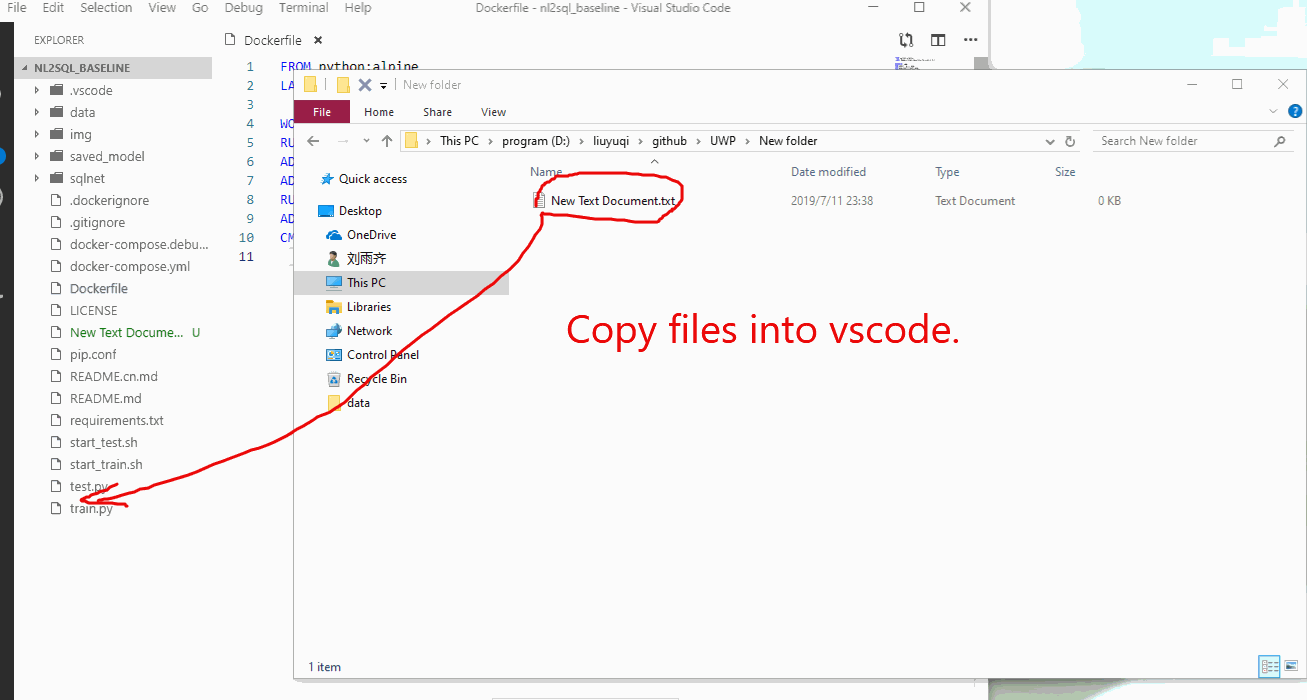Click the Split Editor icon
The image size is (1307, 700).
tap(938, 38)
